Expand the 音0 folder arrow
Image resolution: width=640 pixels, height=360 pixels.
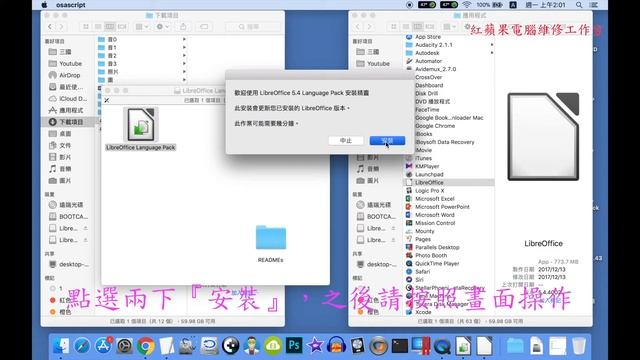(x=184, y=39)
